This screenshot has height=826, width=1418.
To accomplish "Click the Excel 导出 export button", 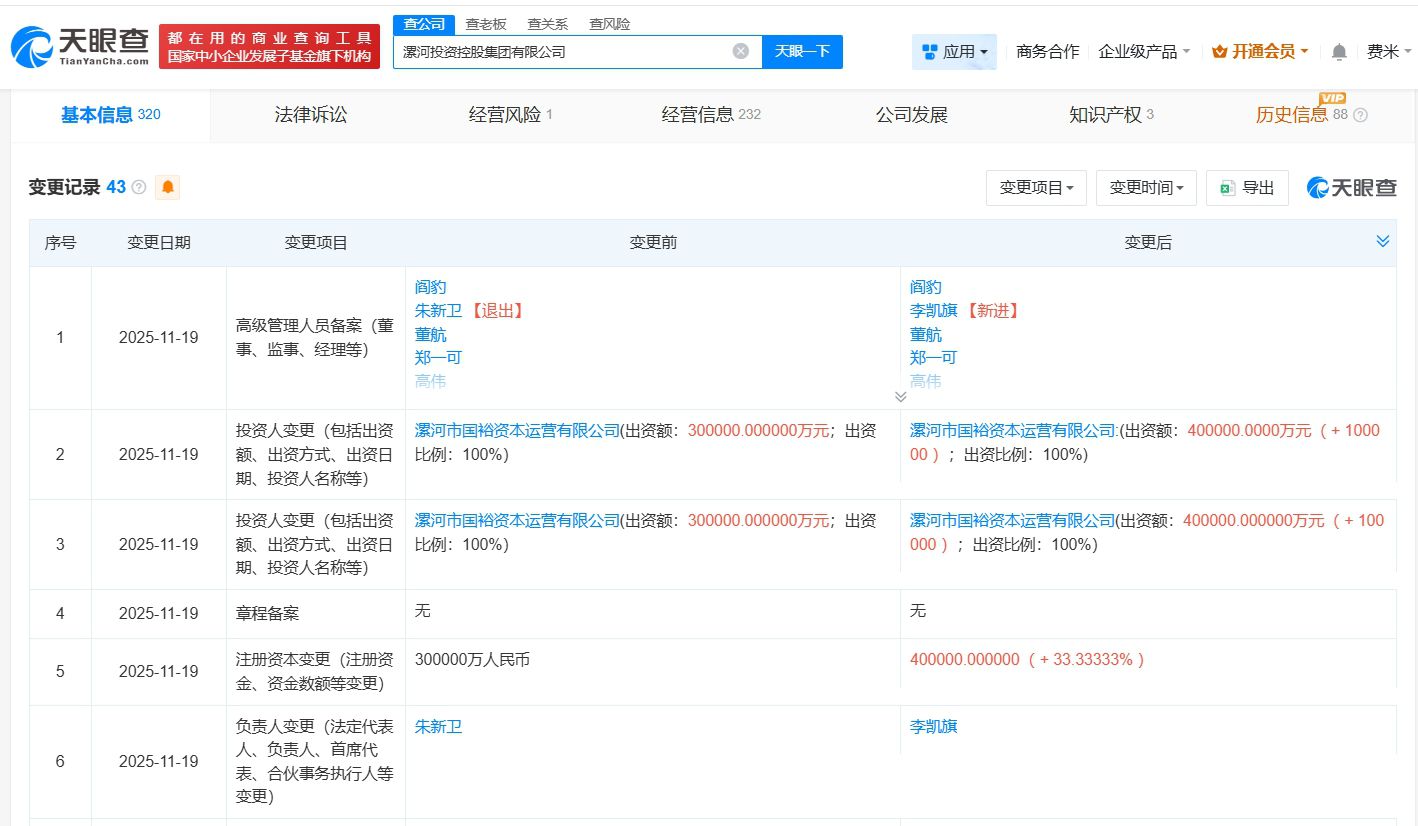I will (1247, 188).
